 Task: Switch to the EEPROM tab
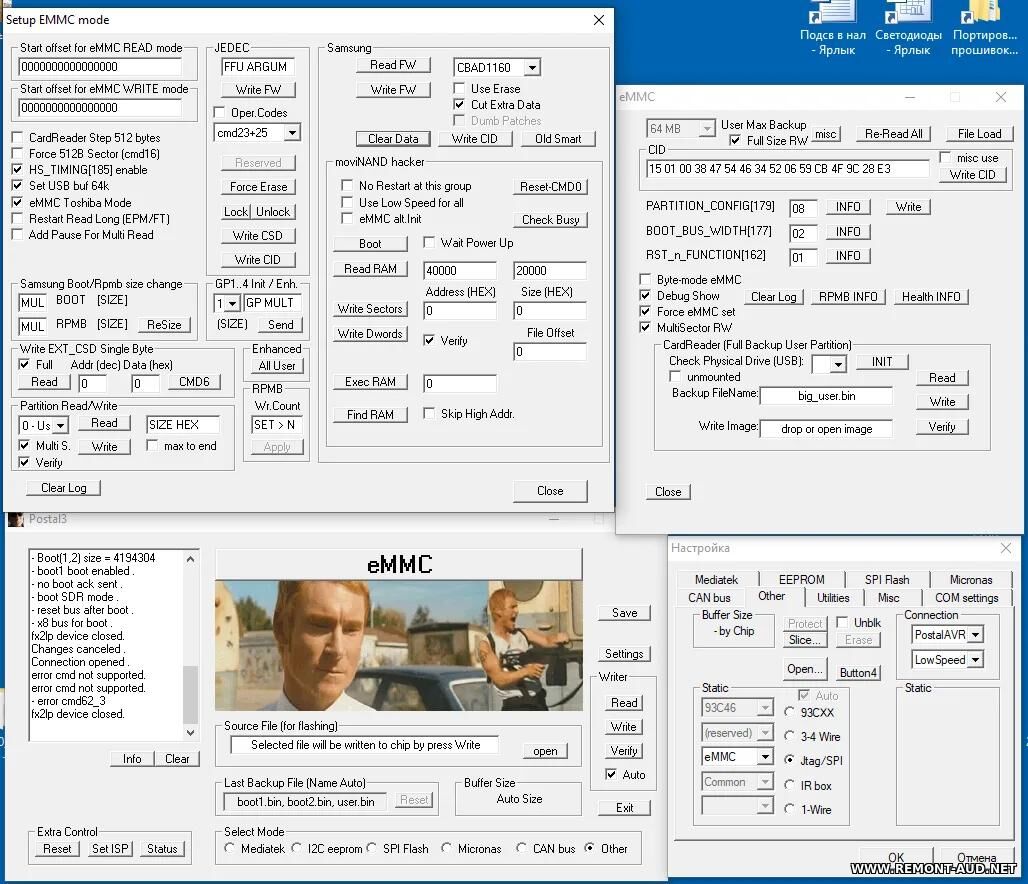[801, 580]
